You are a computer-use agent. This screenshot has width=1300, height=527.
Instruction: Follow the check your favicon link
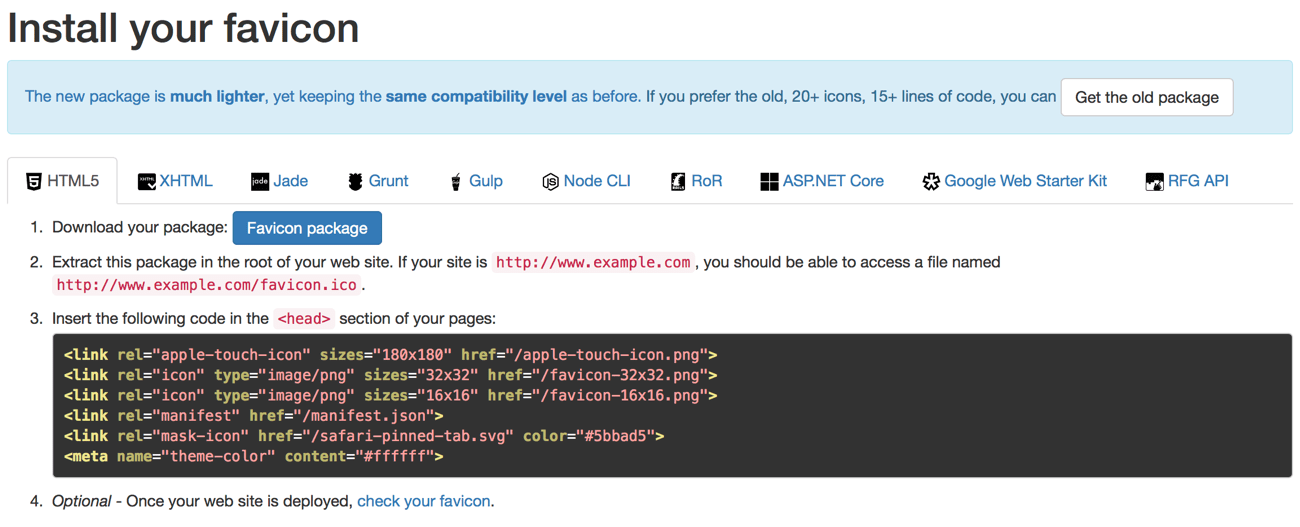(424, 501)
